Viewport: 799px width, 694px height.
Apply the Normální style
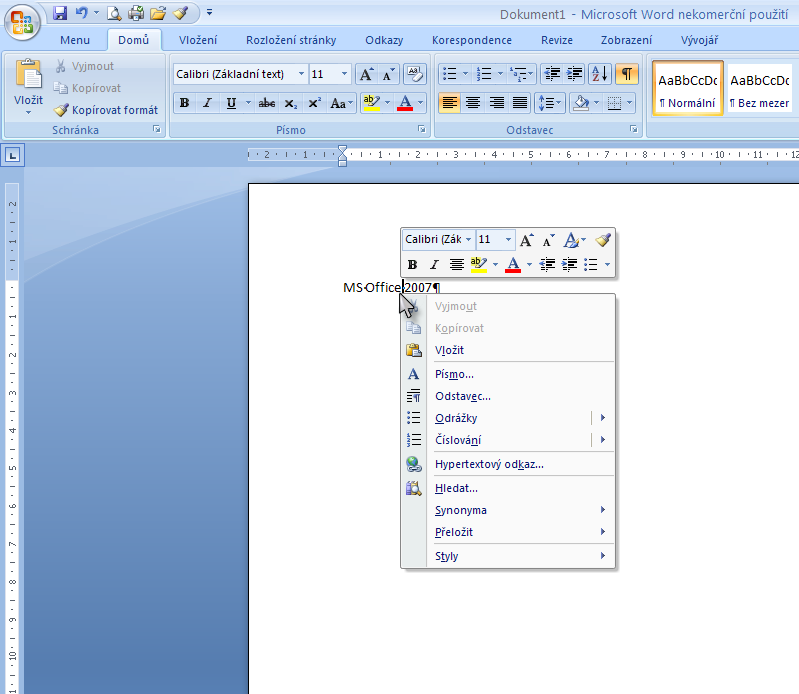click(688, 89)
